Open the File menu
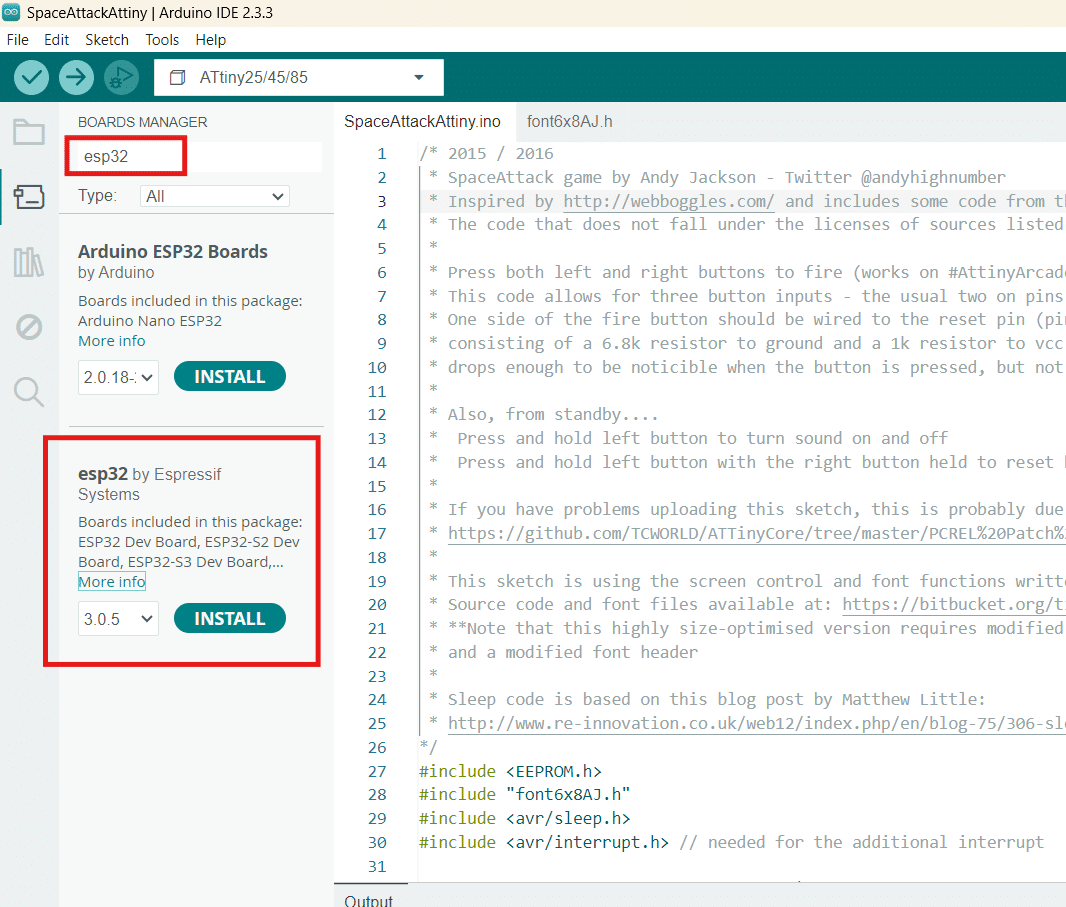 pyautogui.click(x=18, y=40)
